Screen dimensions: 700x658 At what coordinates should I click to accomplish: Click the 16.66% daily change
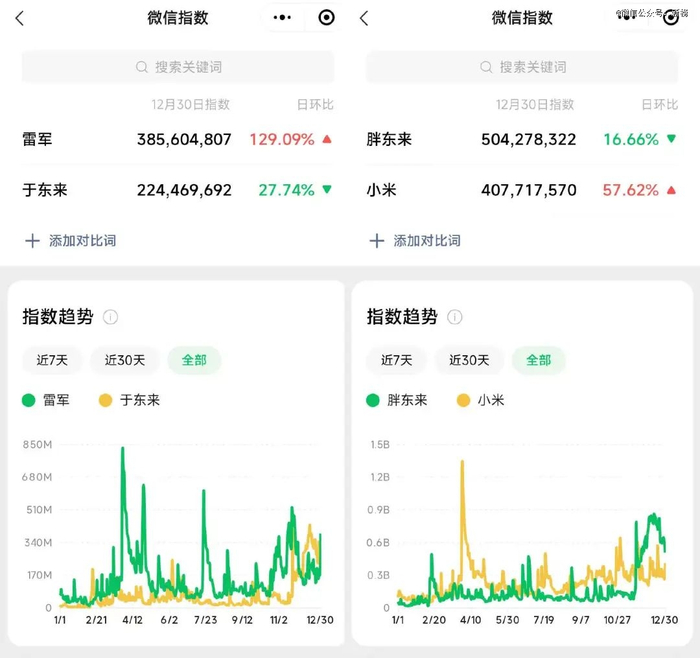[x=631, y=139]
